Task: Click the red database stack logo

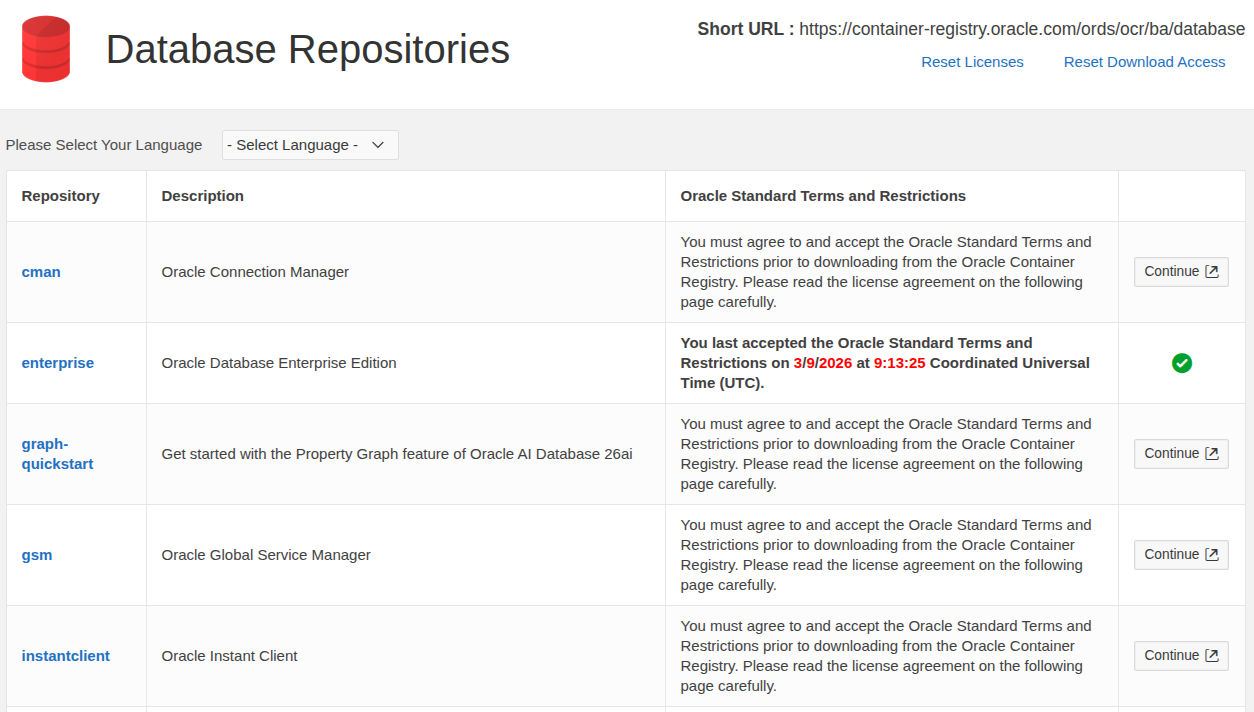Action: 46,49
